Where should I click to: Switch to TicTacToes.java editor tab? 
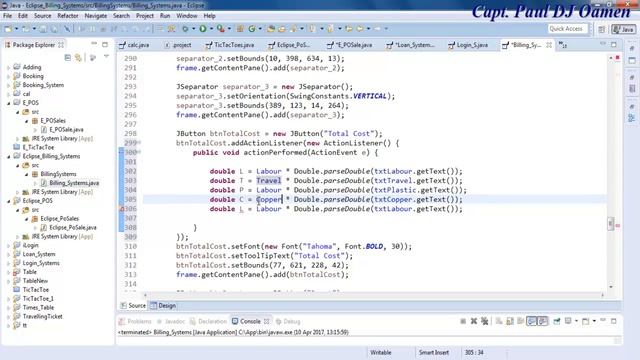pos(231,45)
